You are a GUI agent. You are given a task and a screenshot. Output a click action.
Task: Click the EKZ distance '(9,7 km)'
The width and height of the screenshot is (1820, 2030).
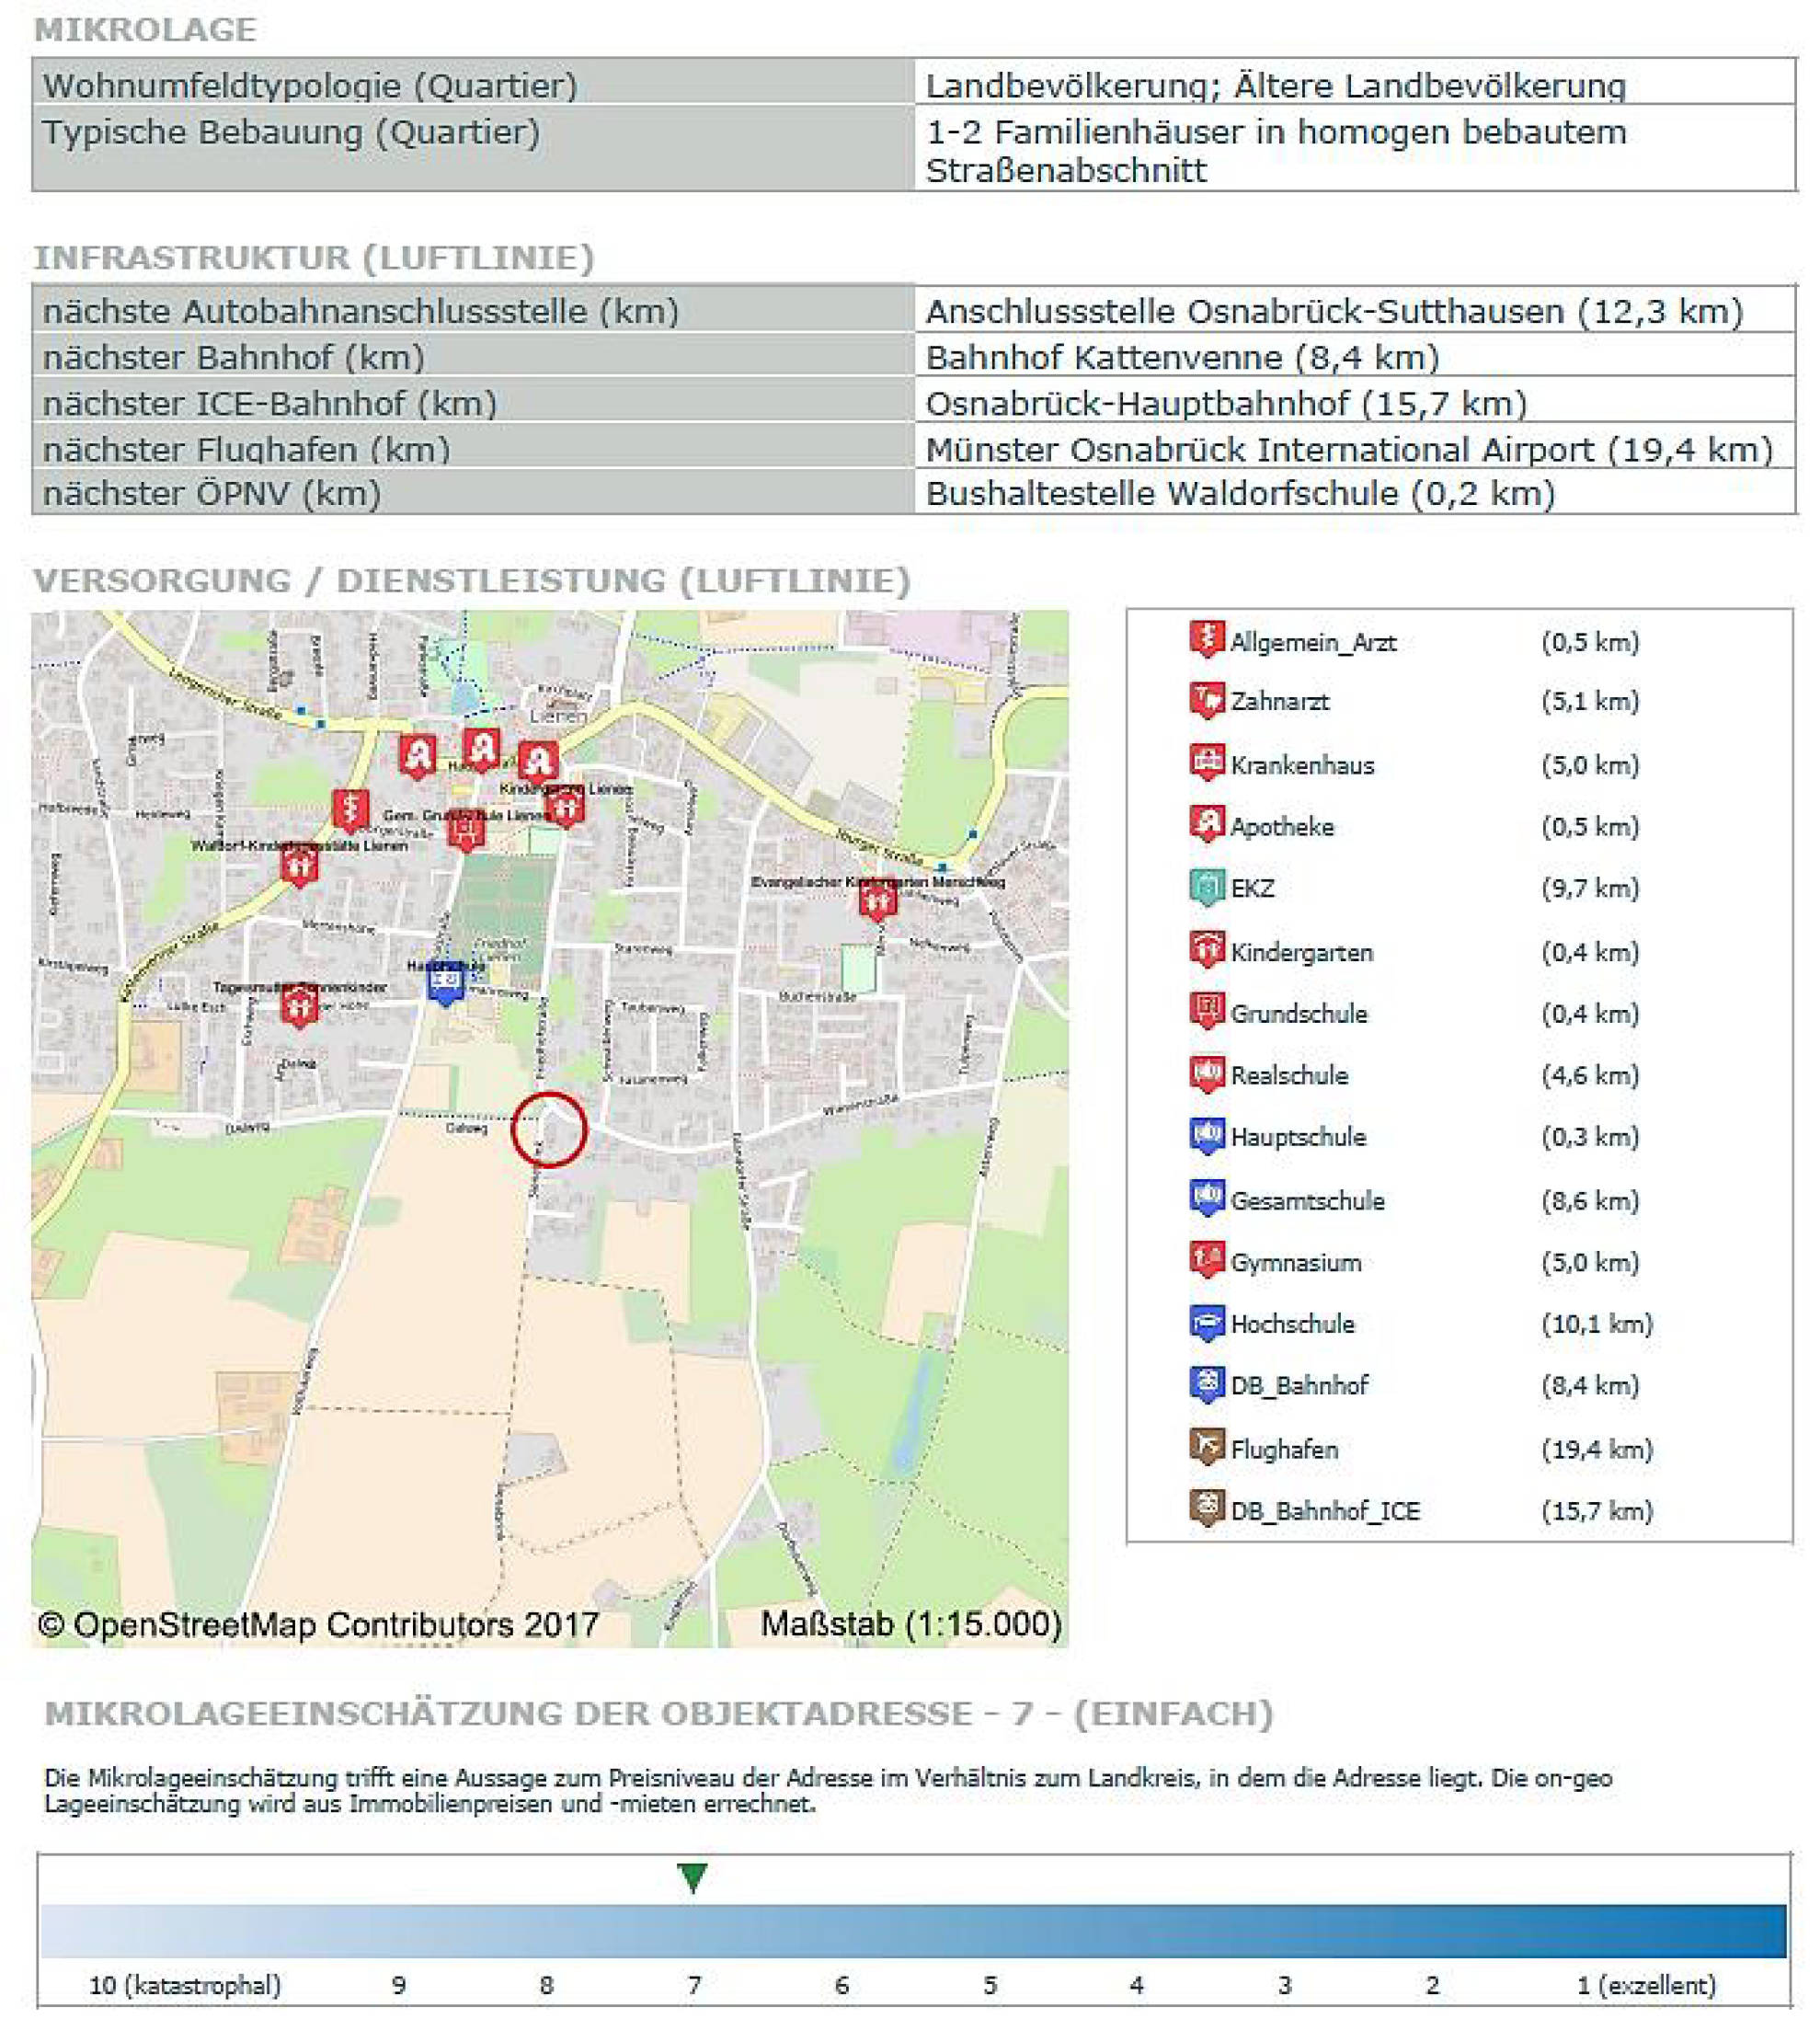tap(1590, 888)
